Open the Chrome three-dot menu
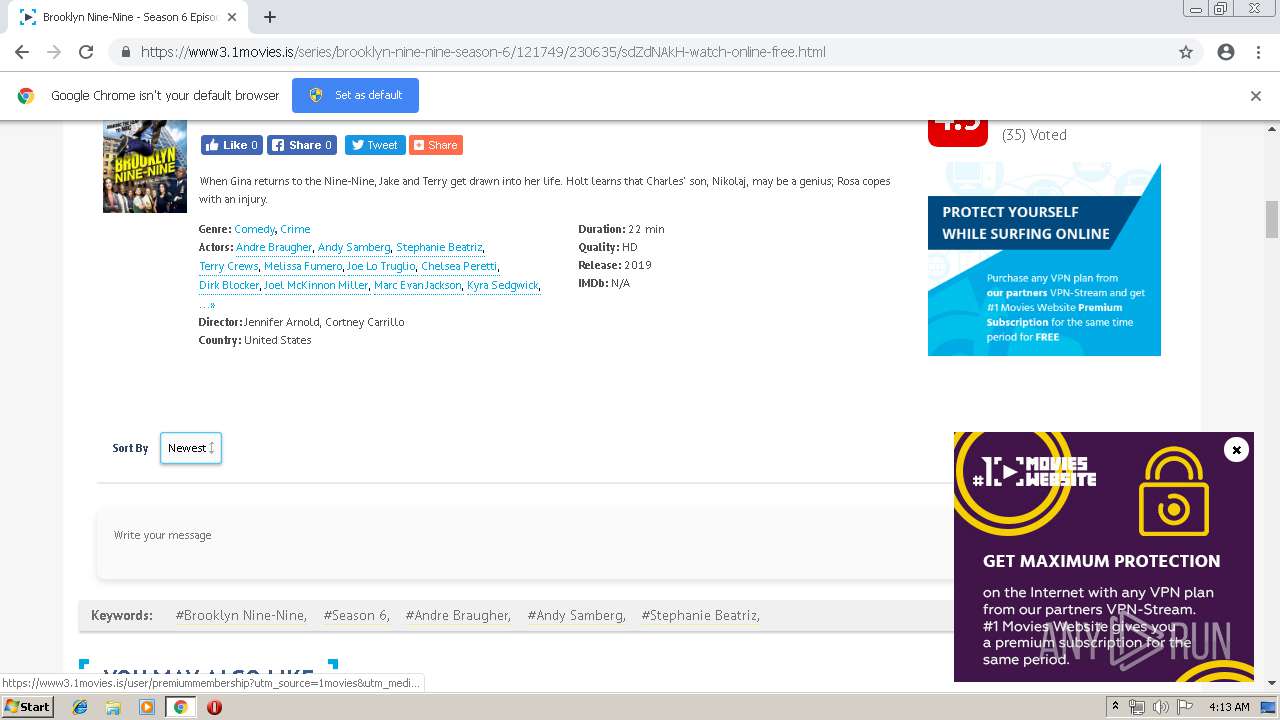This screenshot has height=720, width=1280. tap(1258, 52)
